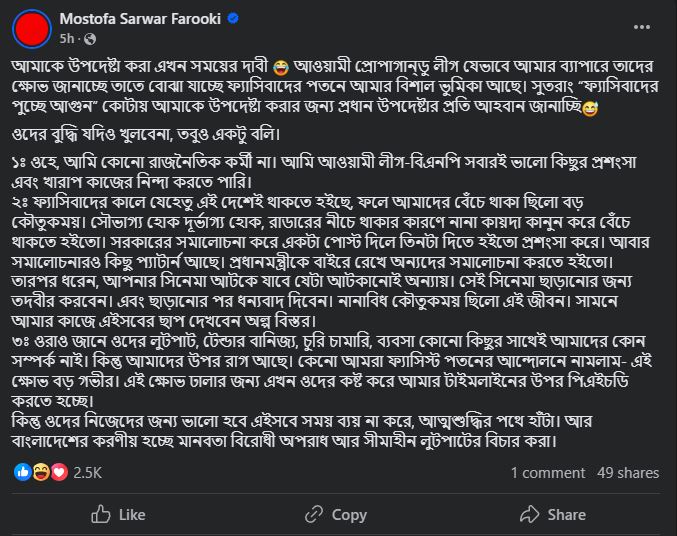The image size is (677, 536).
Task: Open the 49 shares list
Action: click(628, 473)
